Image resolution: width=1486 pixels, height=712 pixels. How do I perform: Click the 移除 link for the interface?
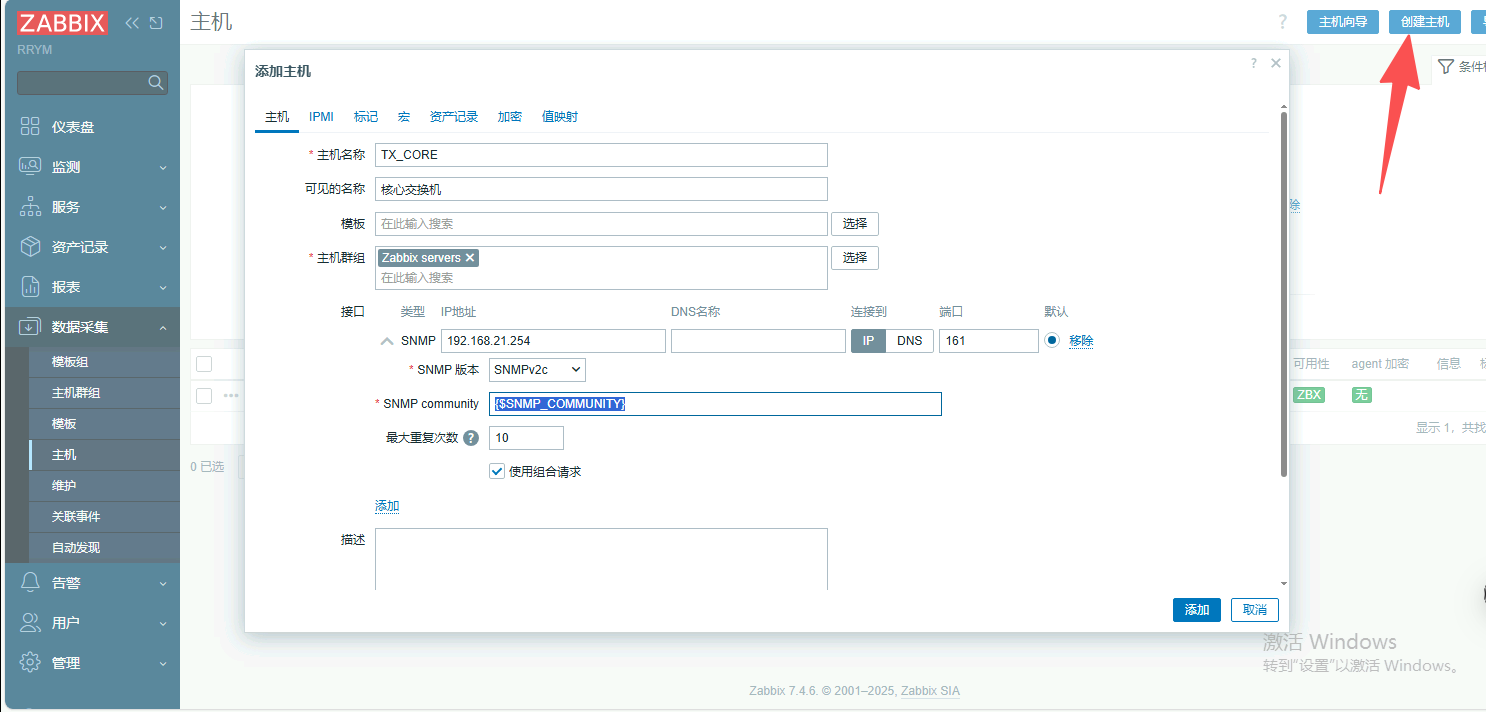click(x=1081, y=341)
